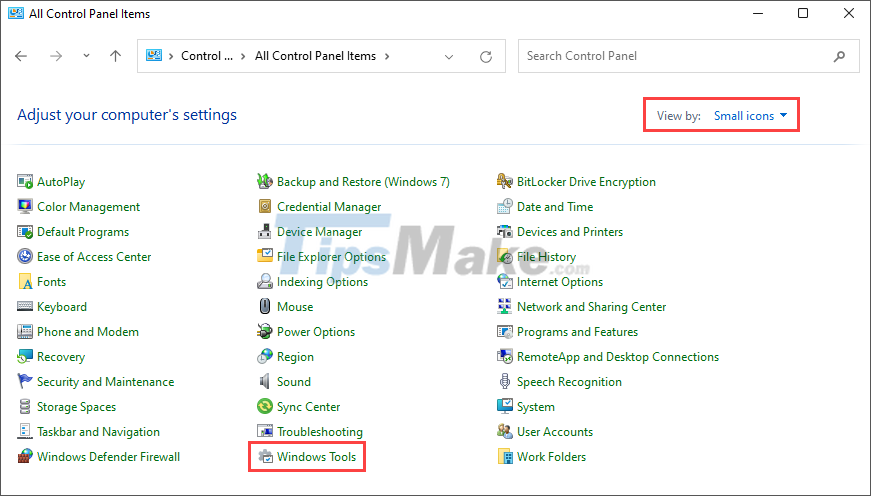871x496 pixels.
Task: Click the Keyboard icon
Action: point(25,307)
